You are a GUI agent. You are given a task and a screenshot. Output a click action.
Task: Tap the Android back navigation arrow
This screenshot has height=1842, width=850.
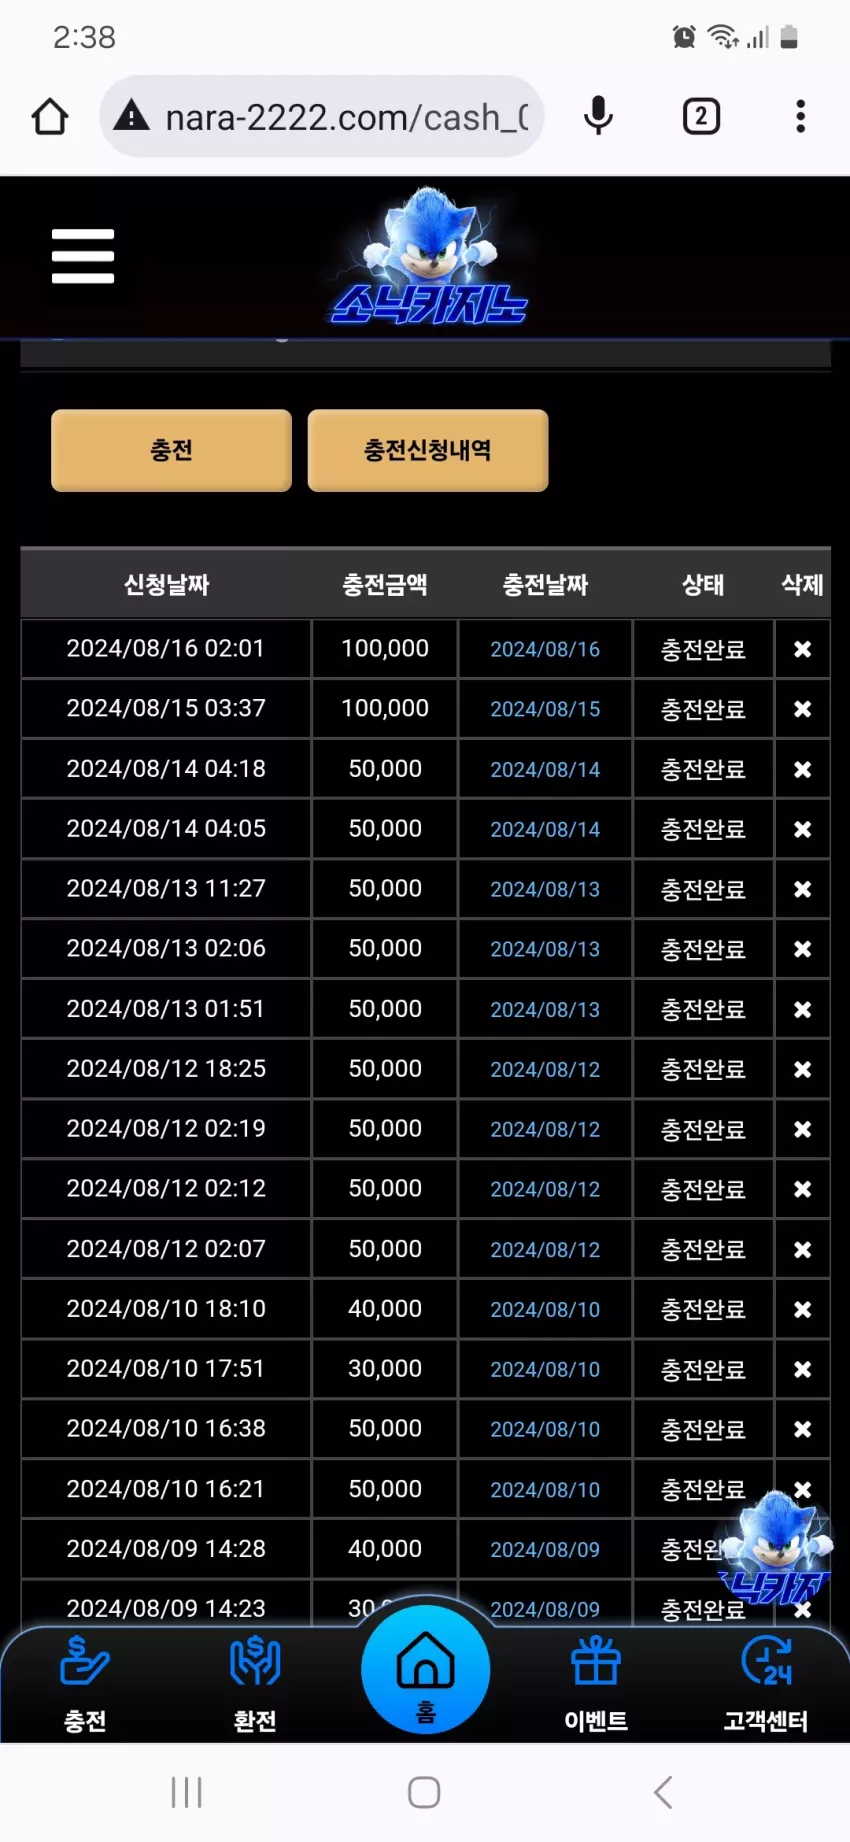(663, 1792)
